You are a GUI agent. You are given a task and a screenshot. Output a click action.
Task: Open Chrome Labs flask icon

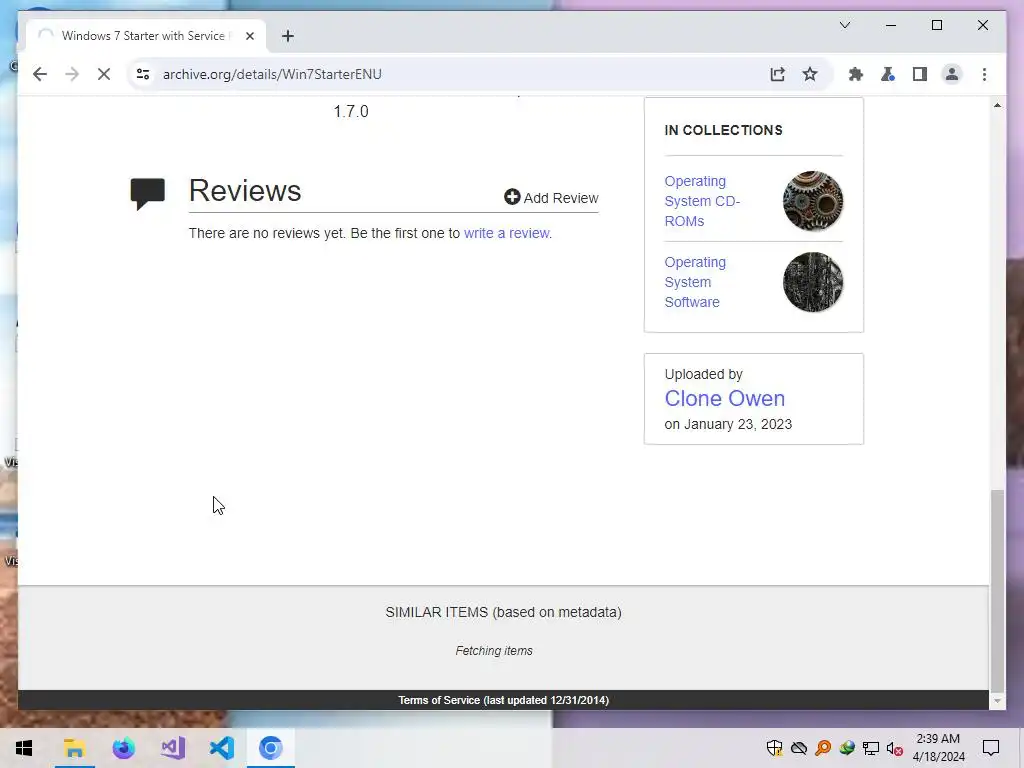[888, 74]
